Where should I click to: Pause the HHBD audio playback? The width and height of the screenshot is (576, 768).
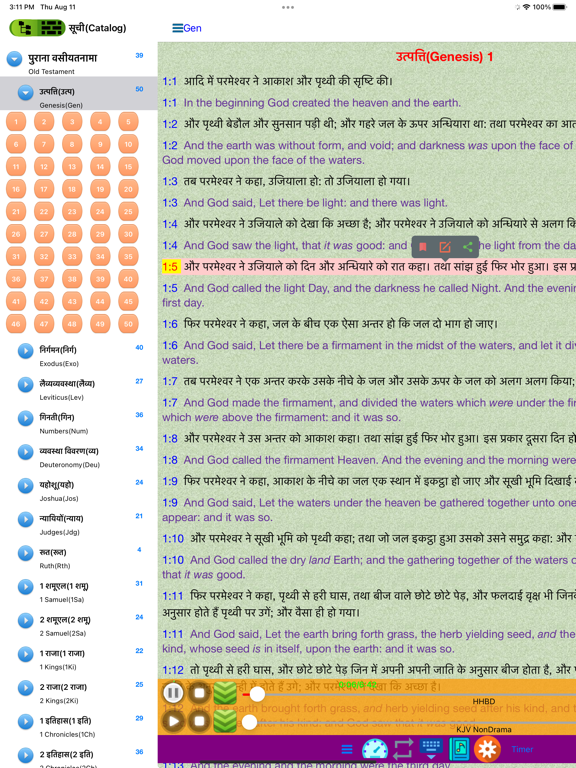[x=173, y=693]
